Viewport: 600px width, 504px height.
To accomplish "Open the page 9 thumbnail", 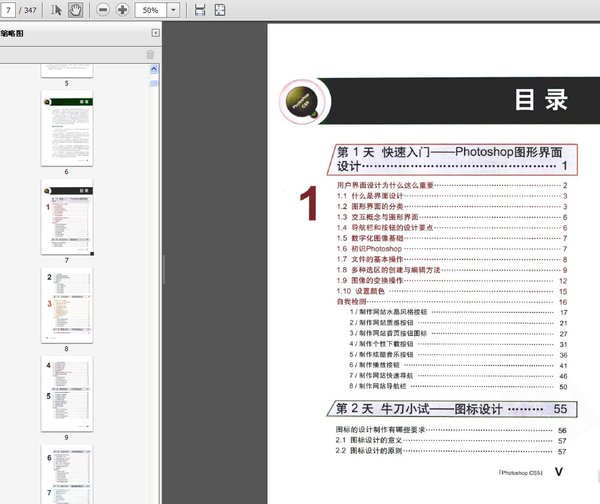I will coord(67,392).
